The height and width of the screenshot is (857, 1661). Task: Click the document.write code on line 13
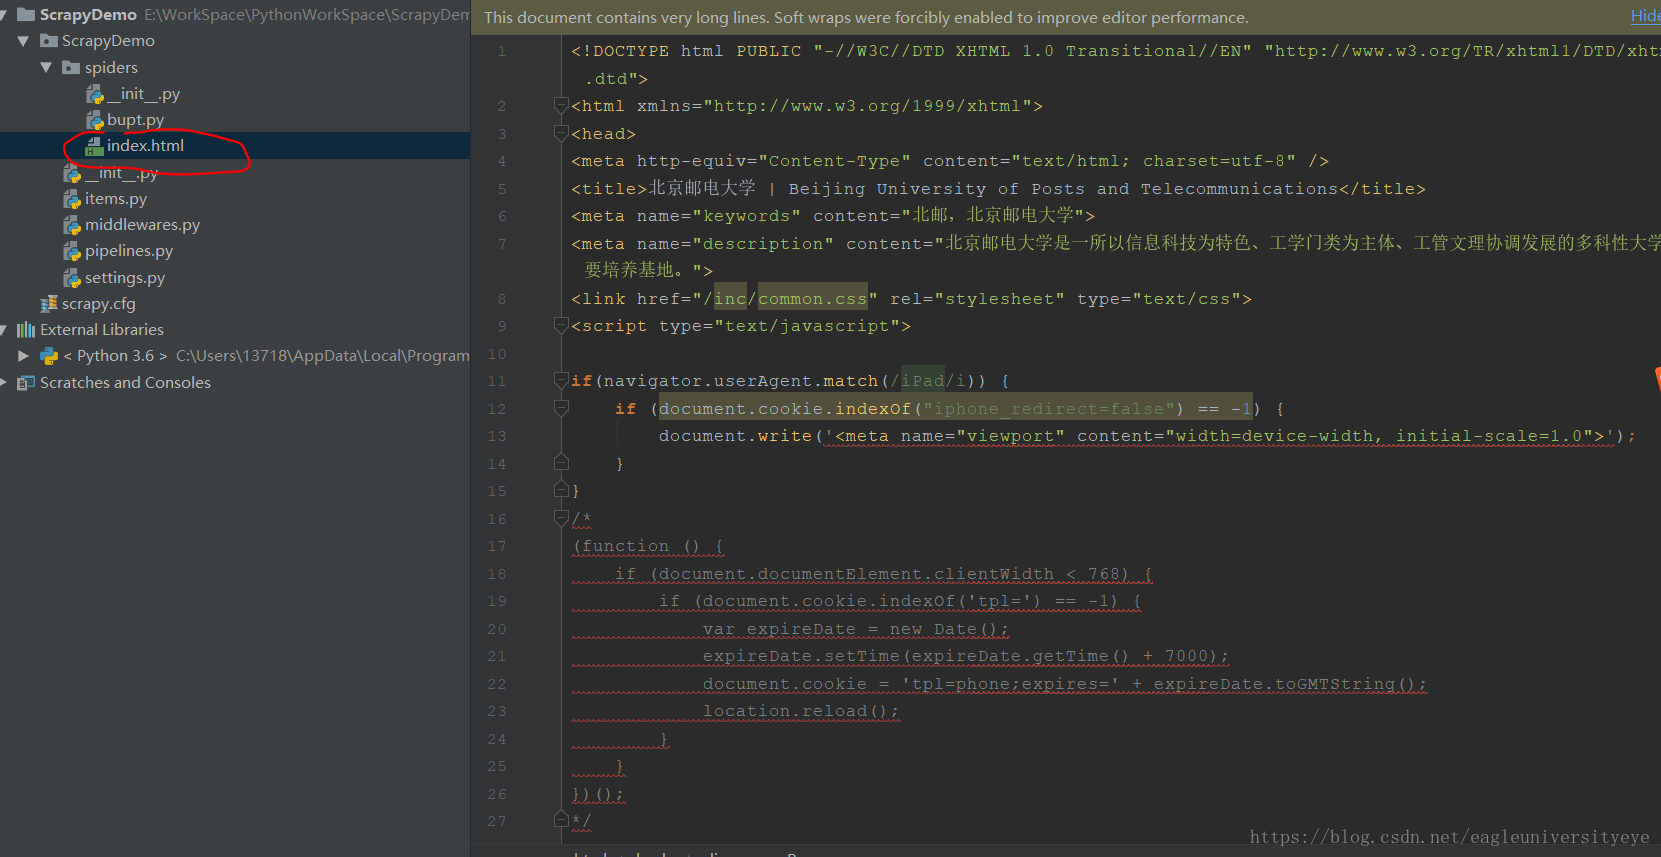pyautogui.click(x=1147, y=436)
